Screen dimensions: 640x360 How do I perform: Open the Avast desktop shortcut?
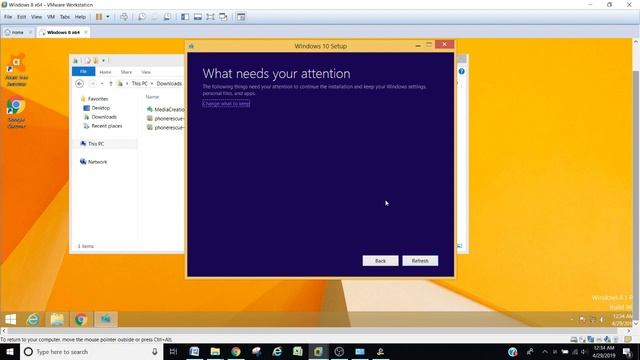[x=16, y=70]
